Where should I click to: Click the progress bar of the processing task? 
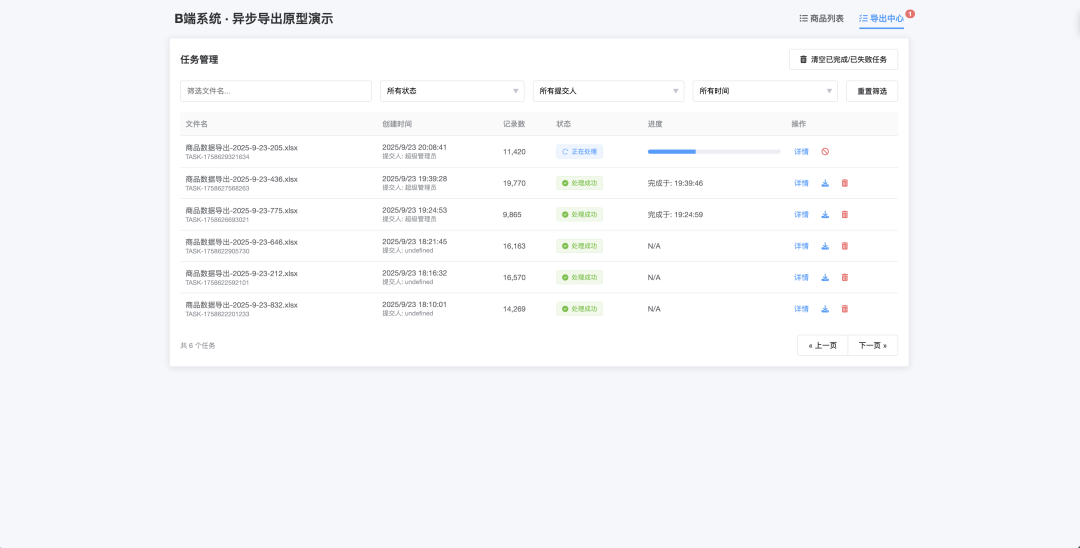(x=714, y=152)
